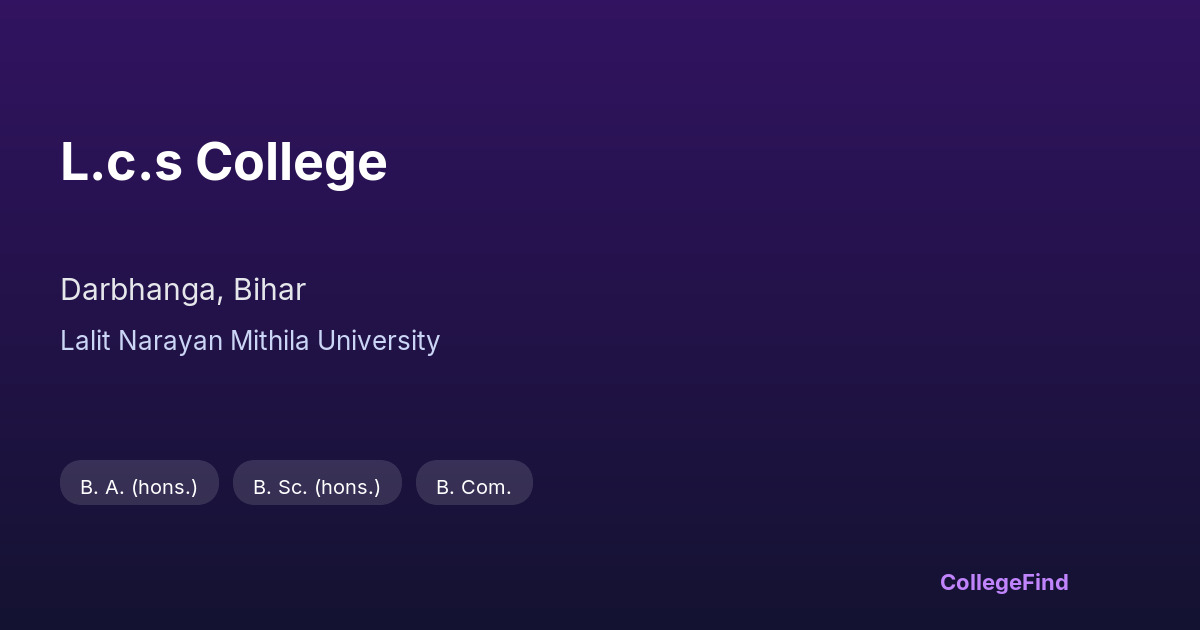Open the CollegeFind brand logo
The height and width of the screenshot is (630, 1200).
tap(1003, 582)
